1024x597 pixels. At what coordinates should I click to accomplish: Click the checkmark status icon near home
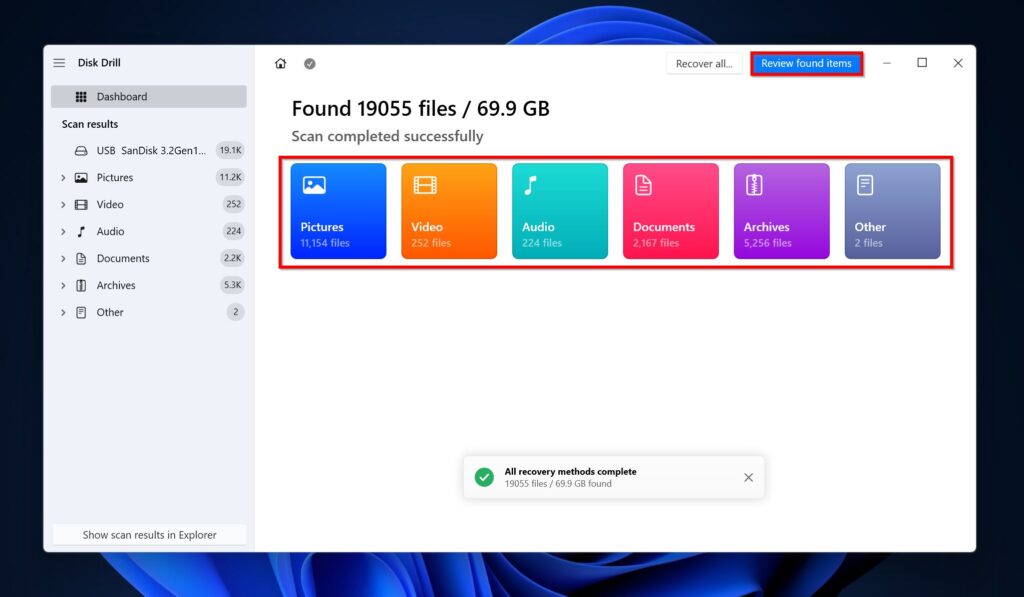coord(309,62)
